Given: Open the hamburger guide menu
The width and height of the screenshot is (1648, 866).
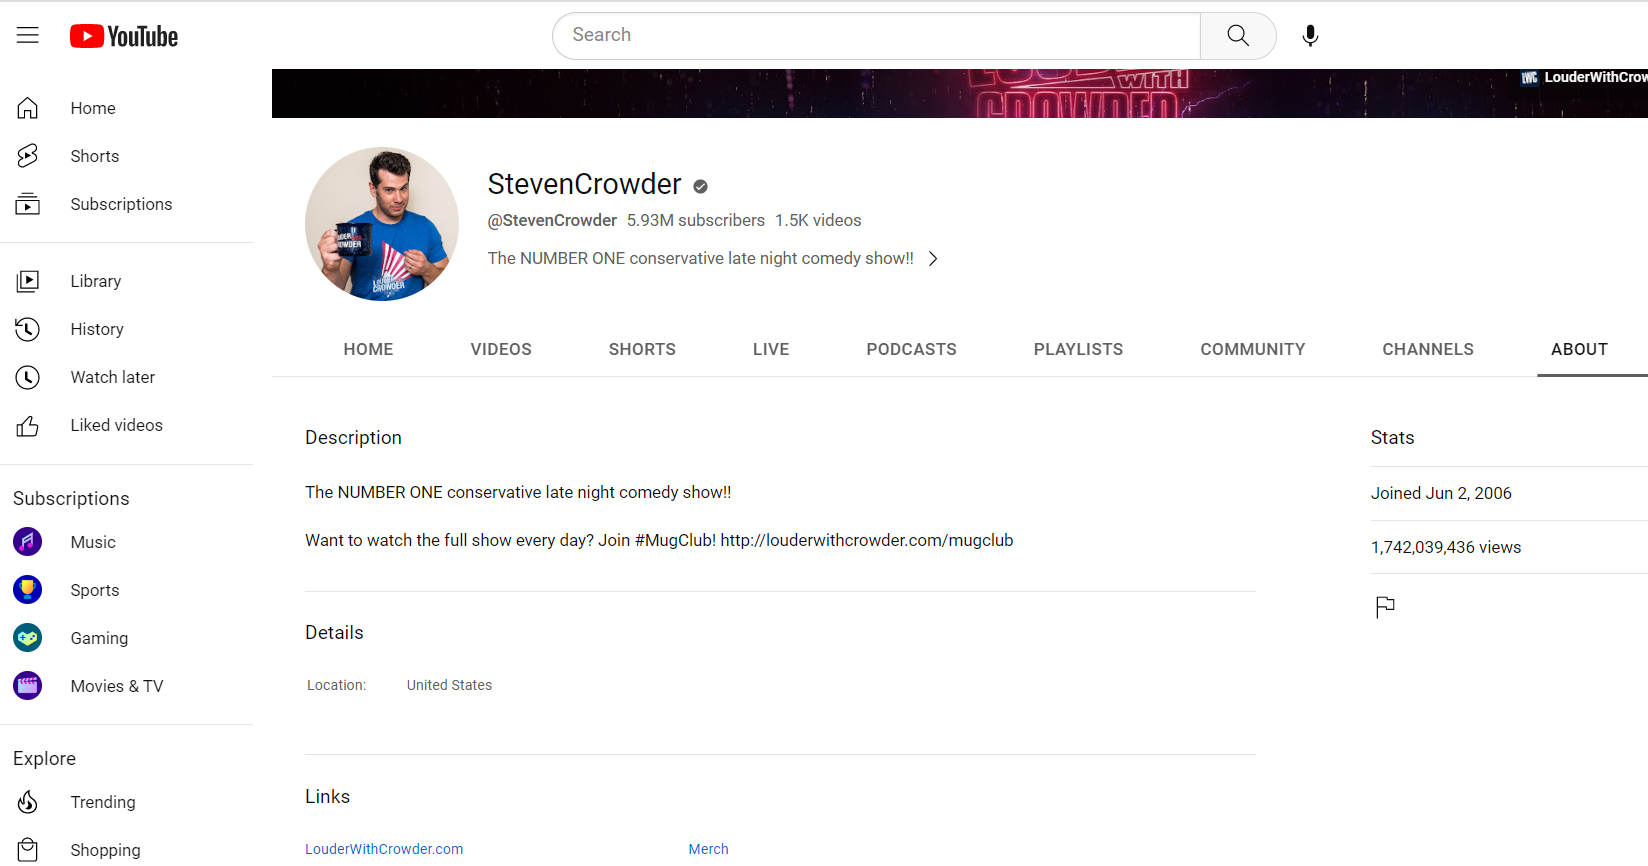Looking at the screenshot, I should 28,36.
